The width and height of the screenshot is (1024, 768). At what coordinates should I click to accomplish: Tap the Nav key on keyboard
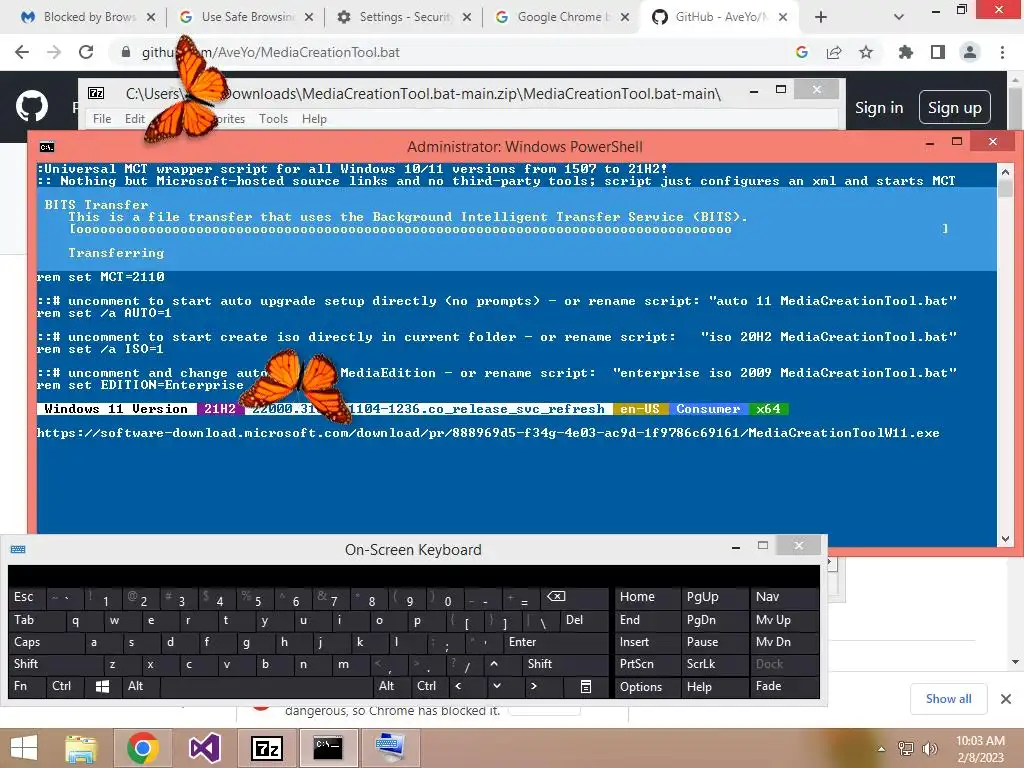[x=784, y=597]
